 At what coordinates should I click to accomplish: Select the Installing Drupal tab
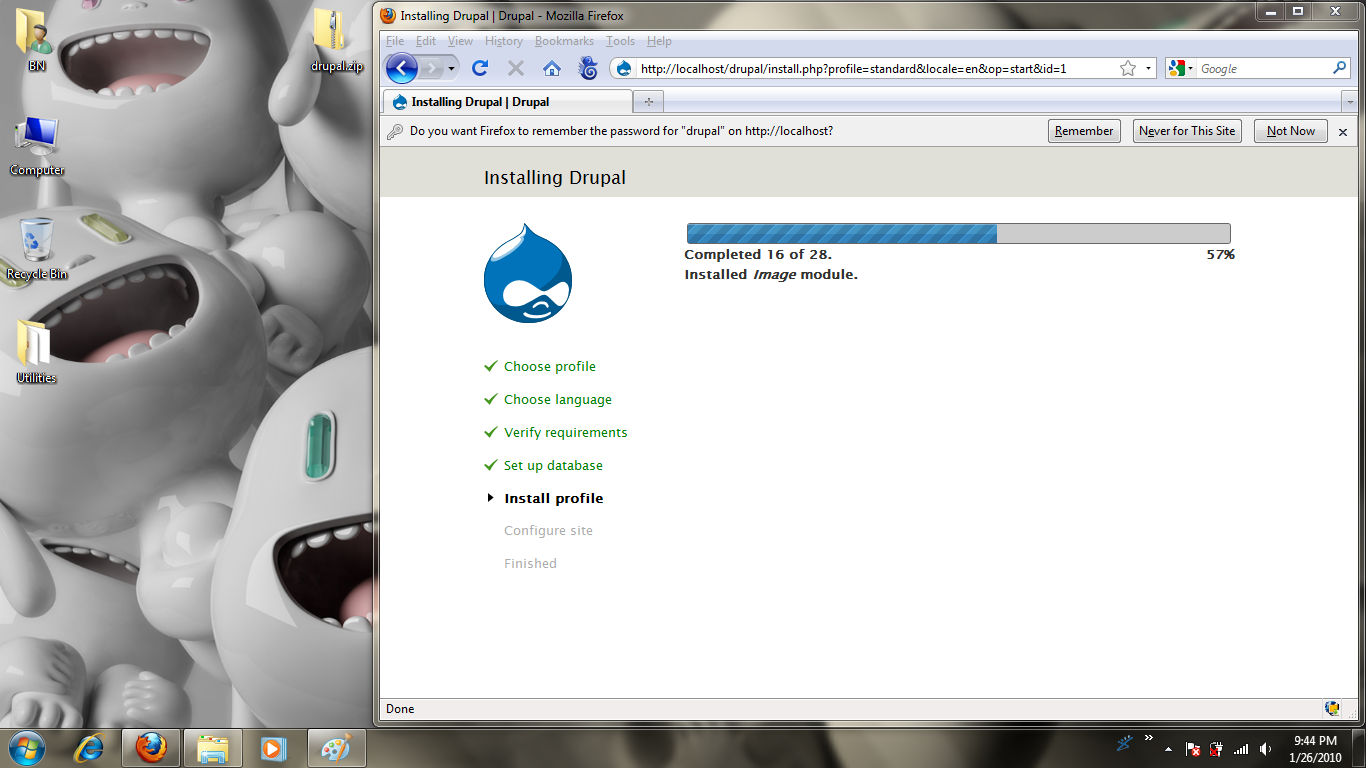click(506, 102)
